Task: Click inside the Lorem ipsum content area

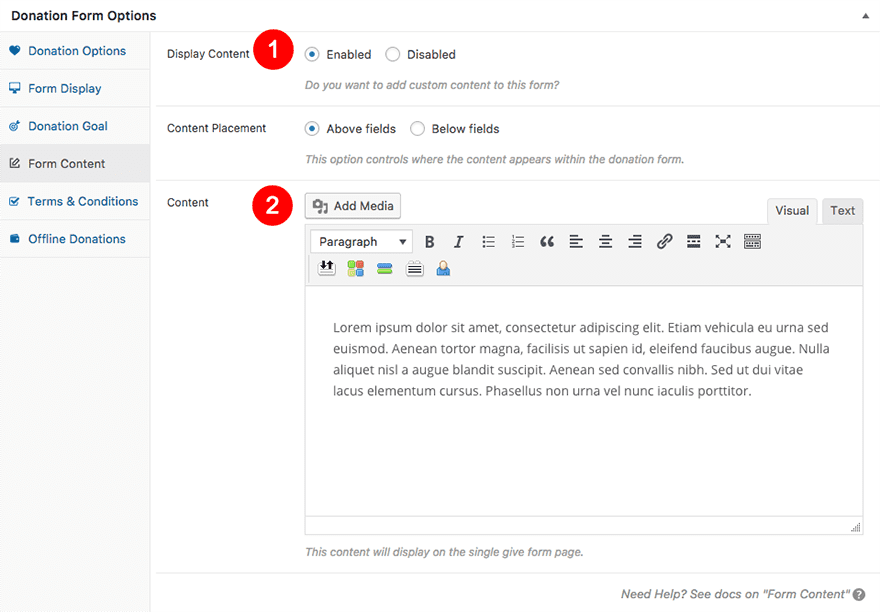Action: [x=582, y=359]
